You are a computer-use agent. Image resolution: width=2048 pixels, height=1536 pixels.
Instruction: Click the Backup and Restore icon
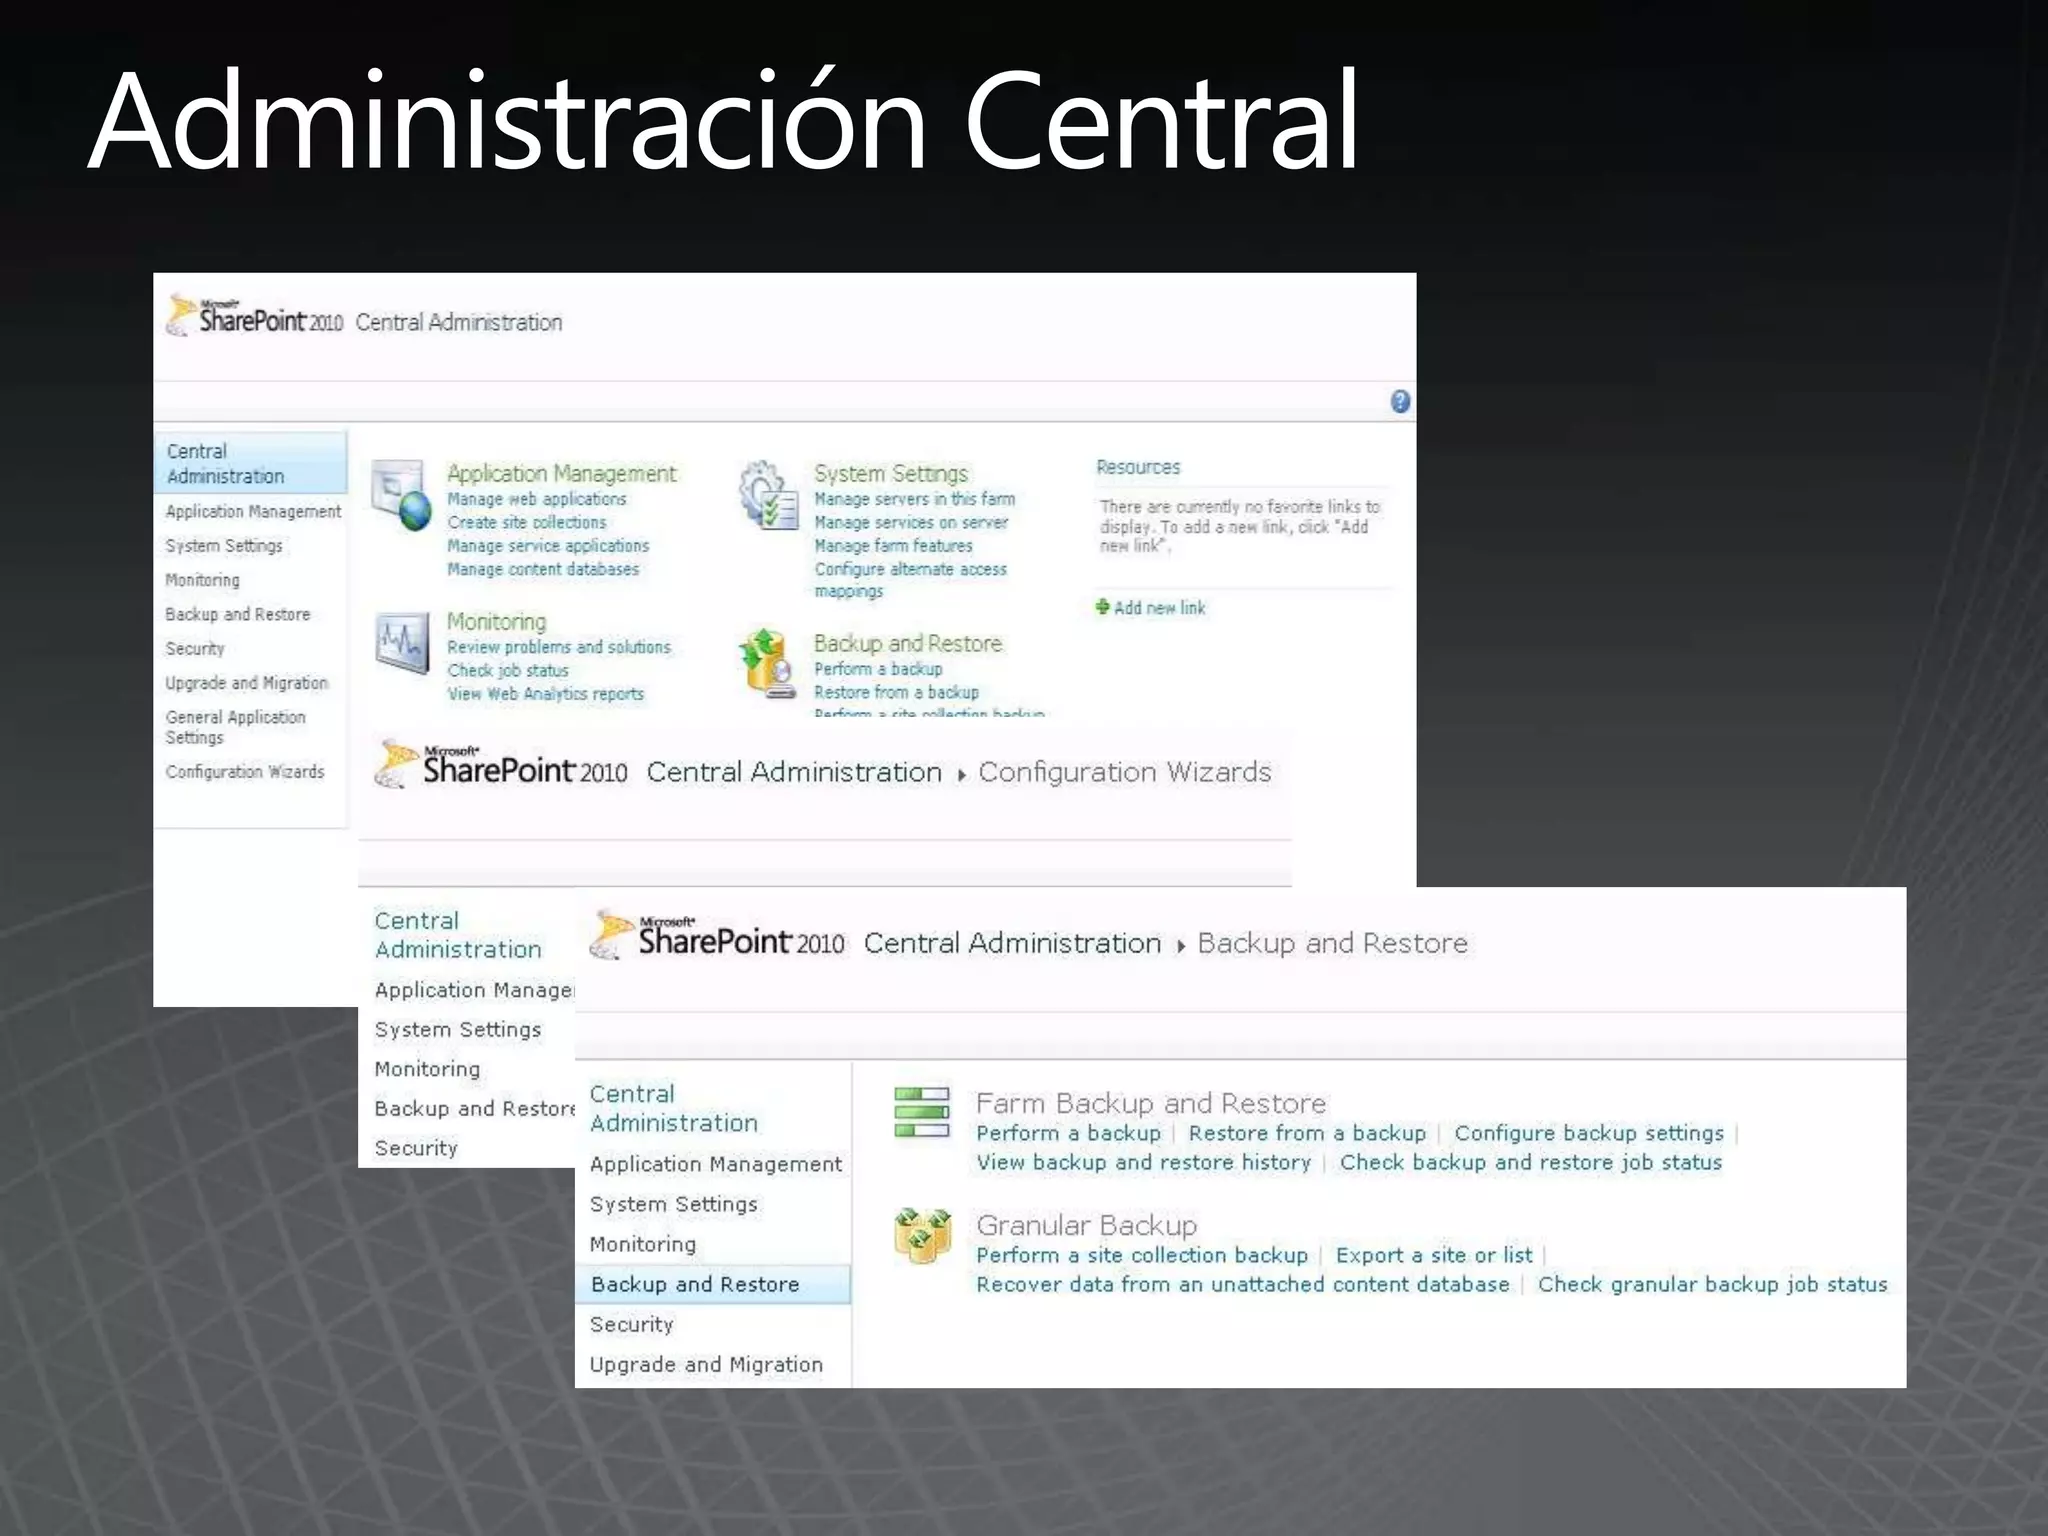coord(768,662)
